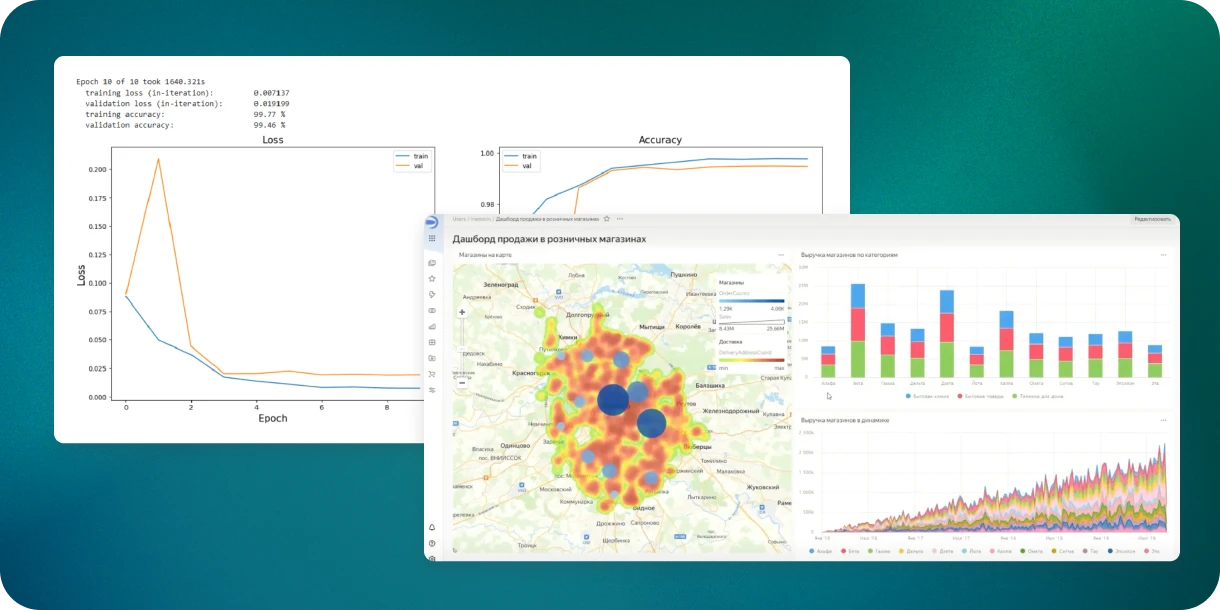Click the DataLens logo in sidebar

[432, 223]
